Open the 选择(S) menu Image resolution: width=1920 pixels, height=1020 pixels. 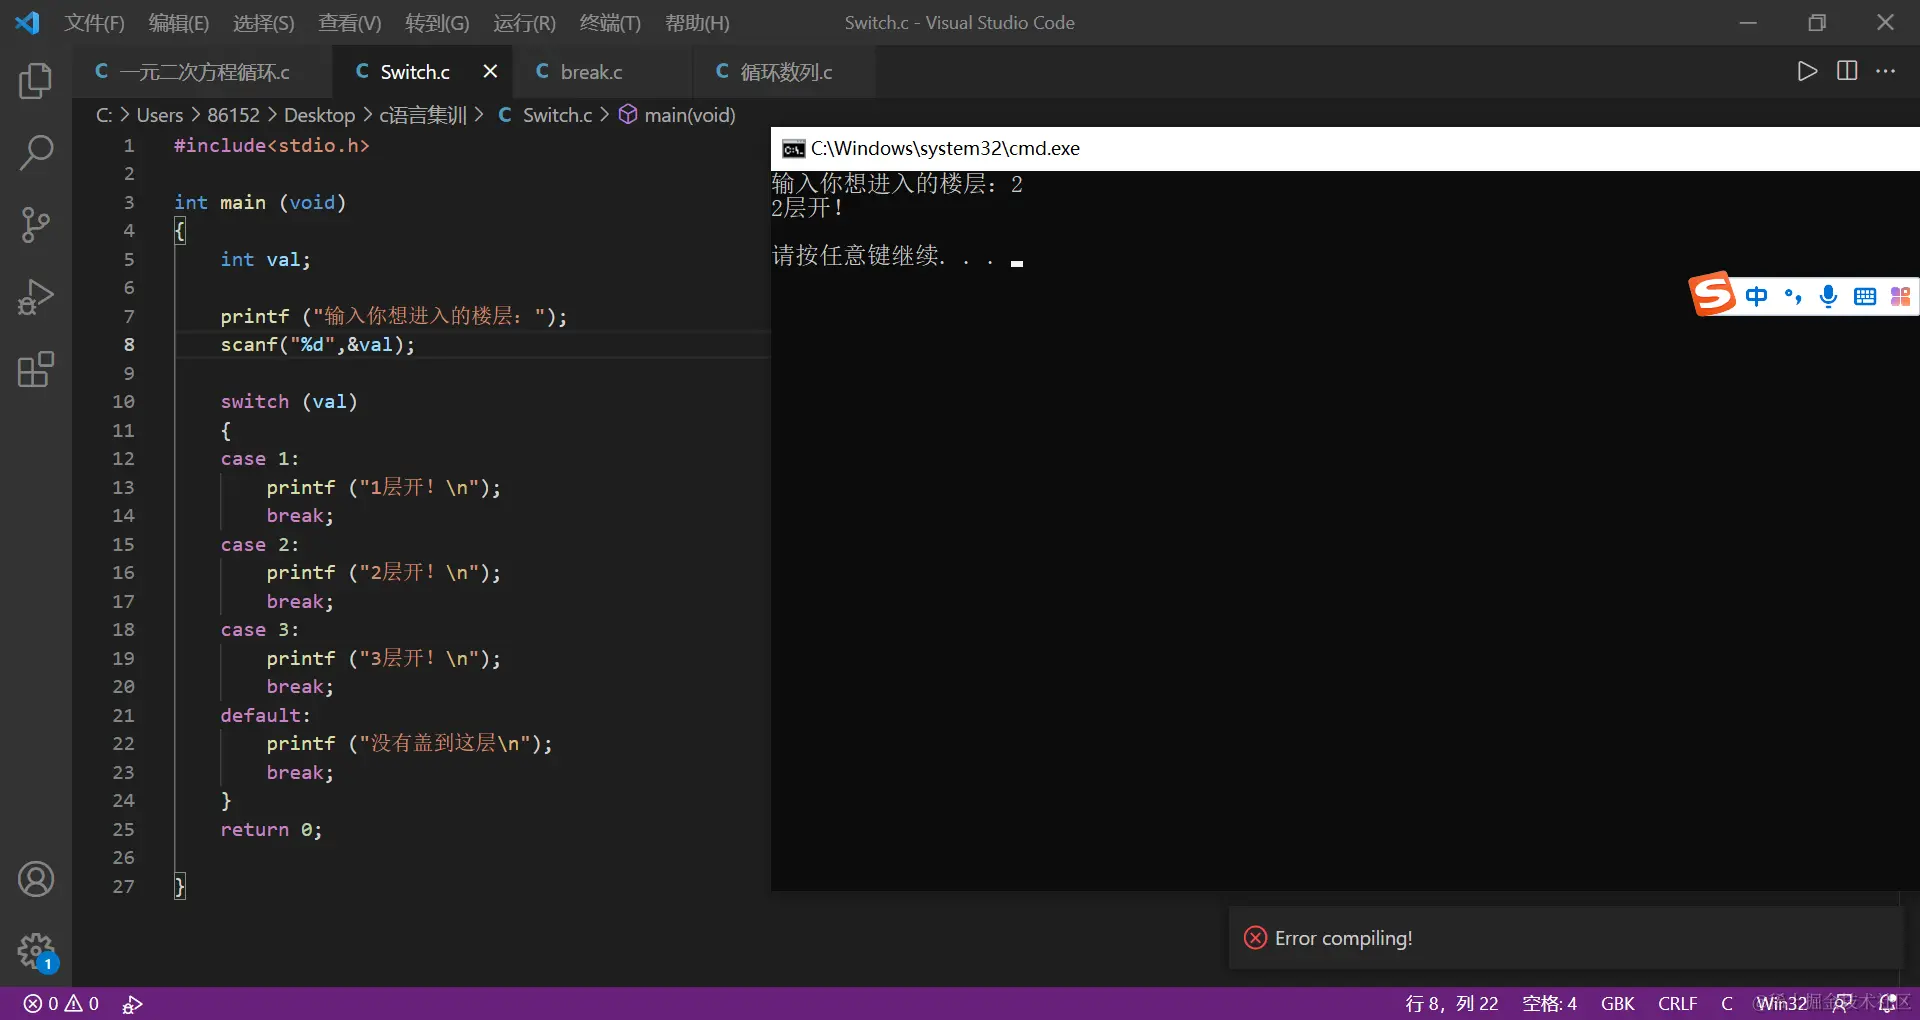click(x=263, y=23)
